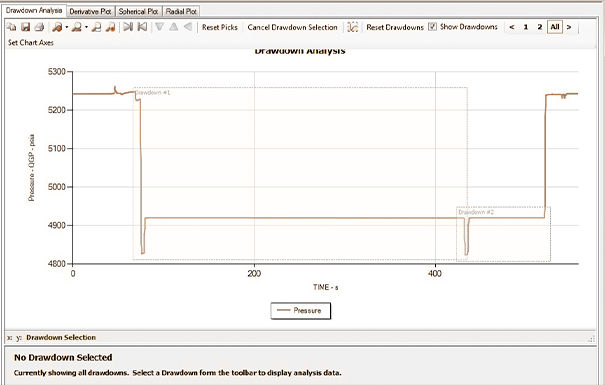Click the first zoom magnifier icon
Viewport: 605px width, 385px height.
click(57, 27)
